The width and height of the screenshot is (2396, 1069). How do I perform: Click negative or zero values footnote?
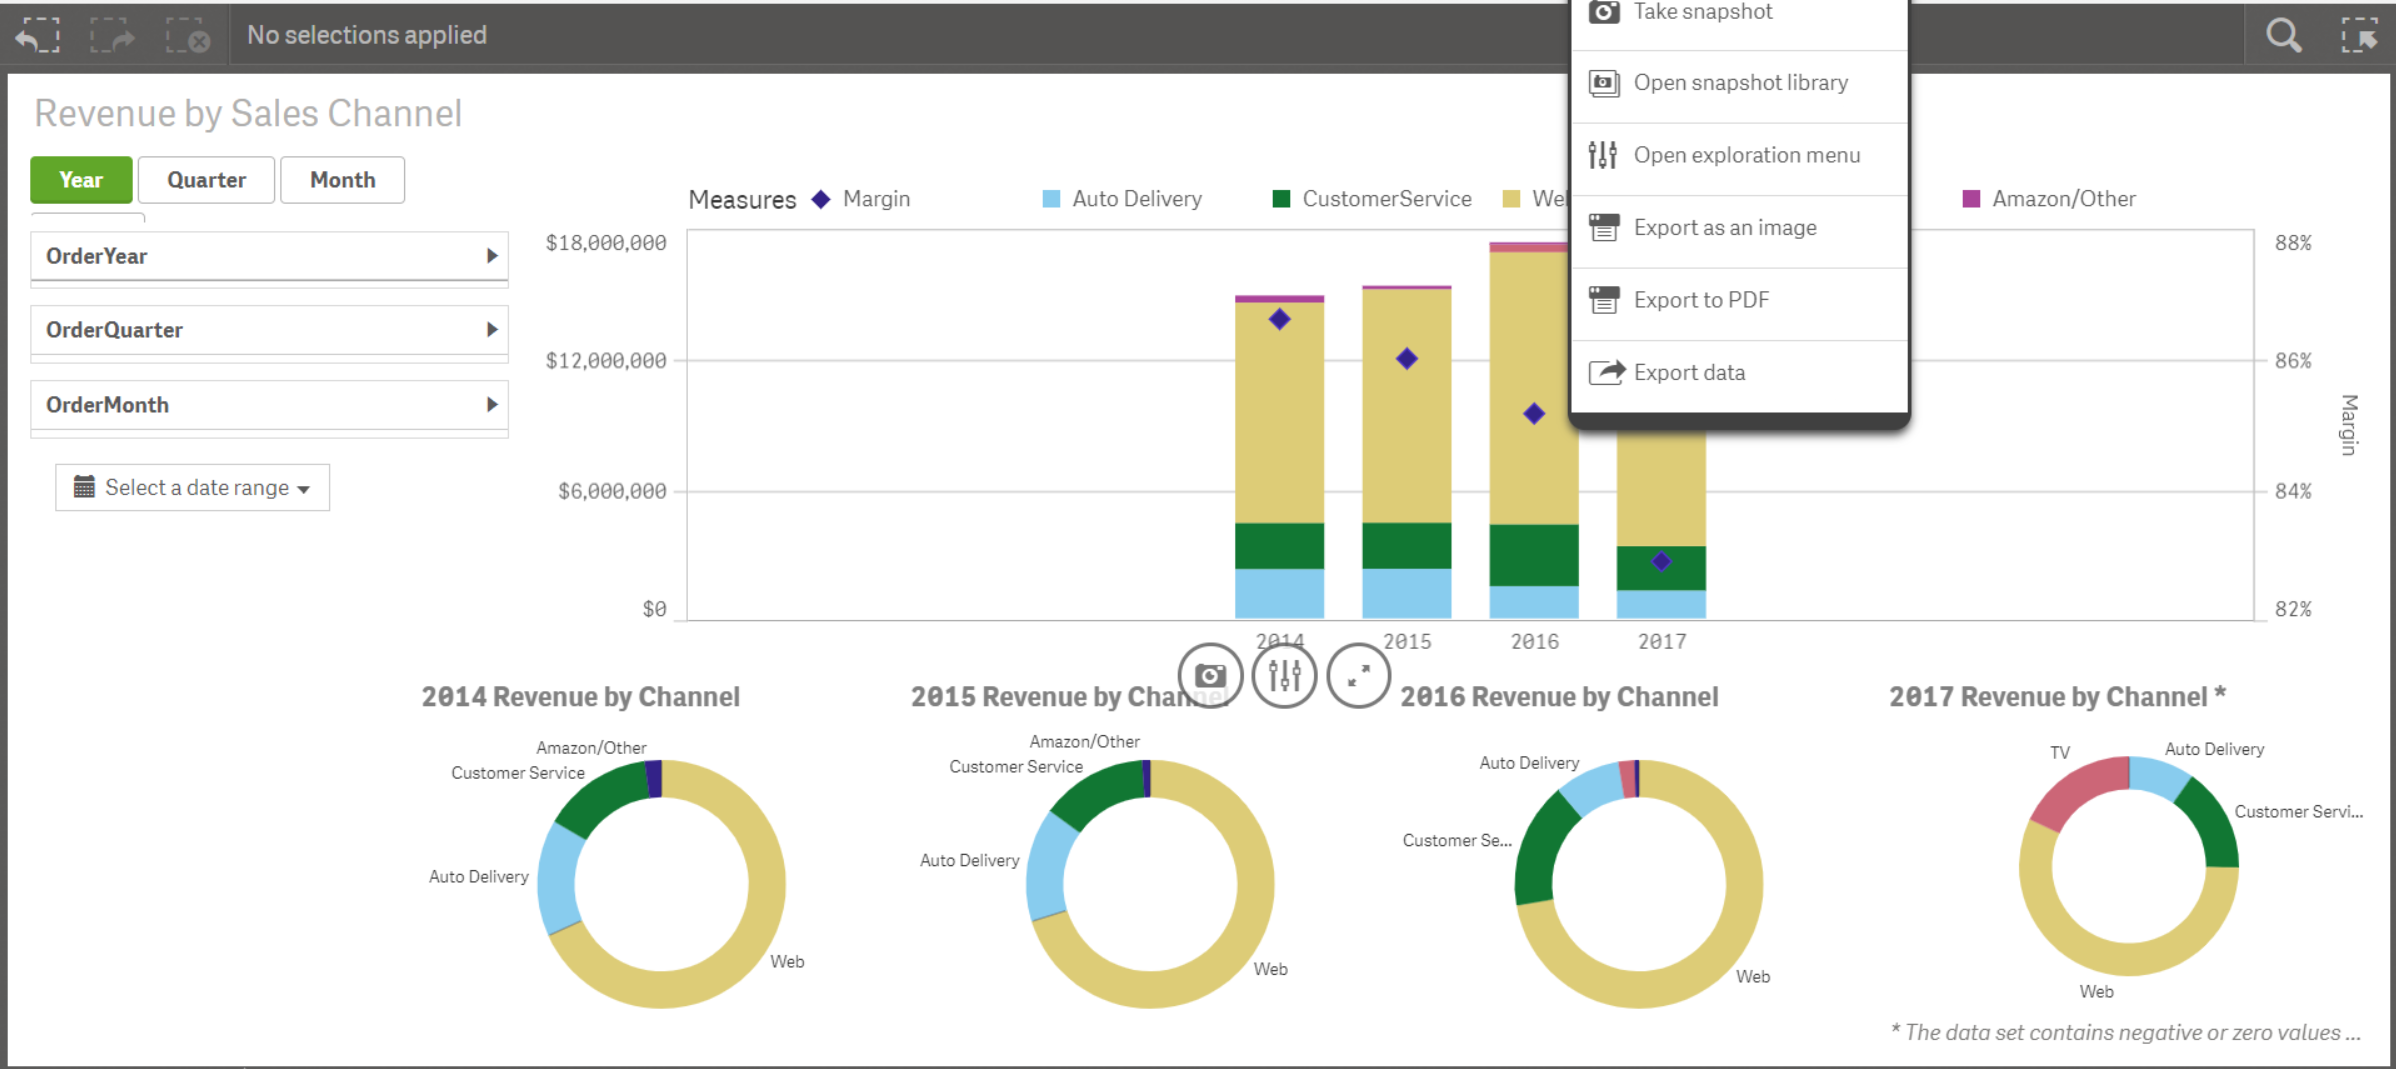(2126, 1033)
